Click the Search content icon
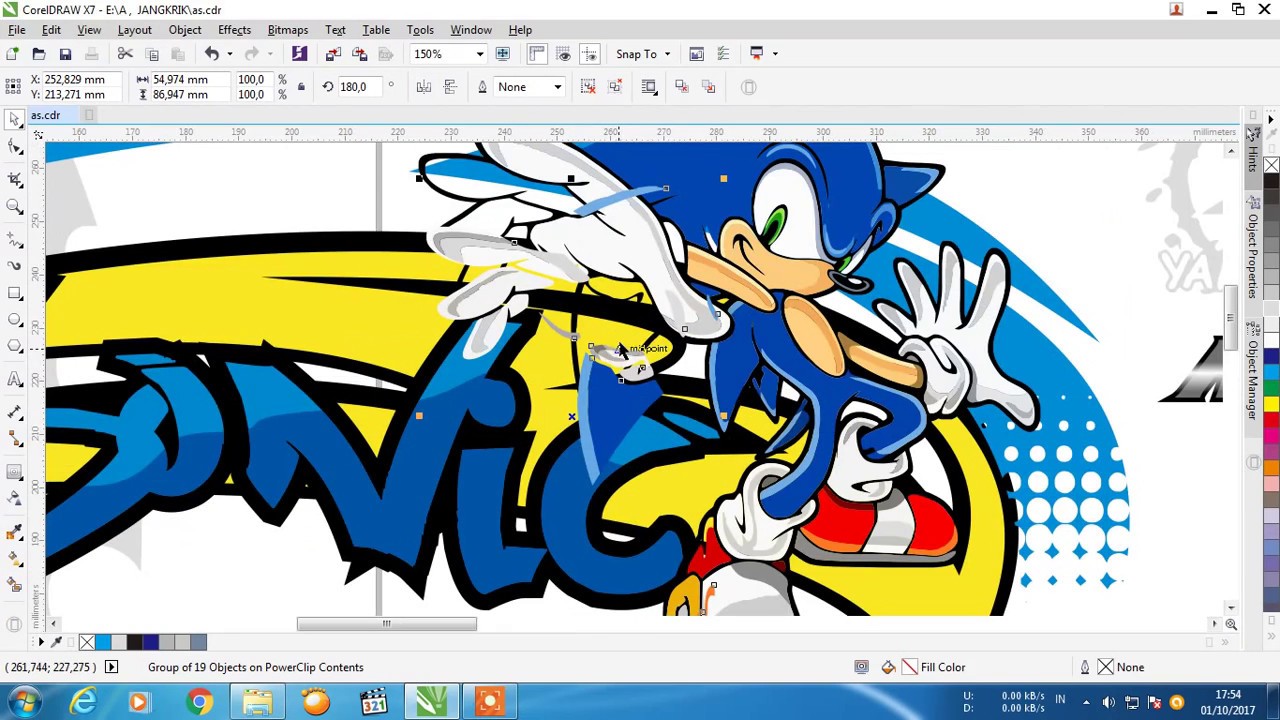This screenshot has height=720, width=1280. click(299, 54)
